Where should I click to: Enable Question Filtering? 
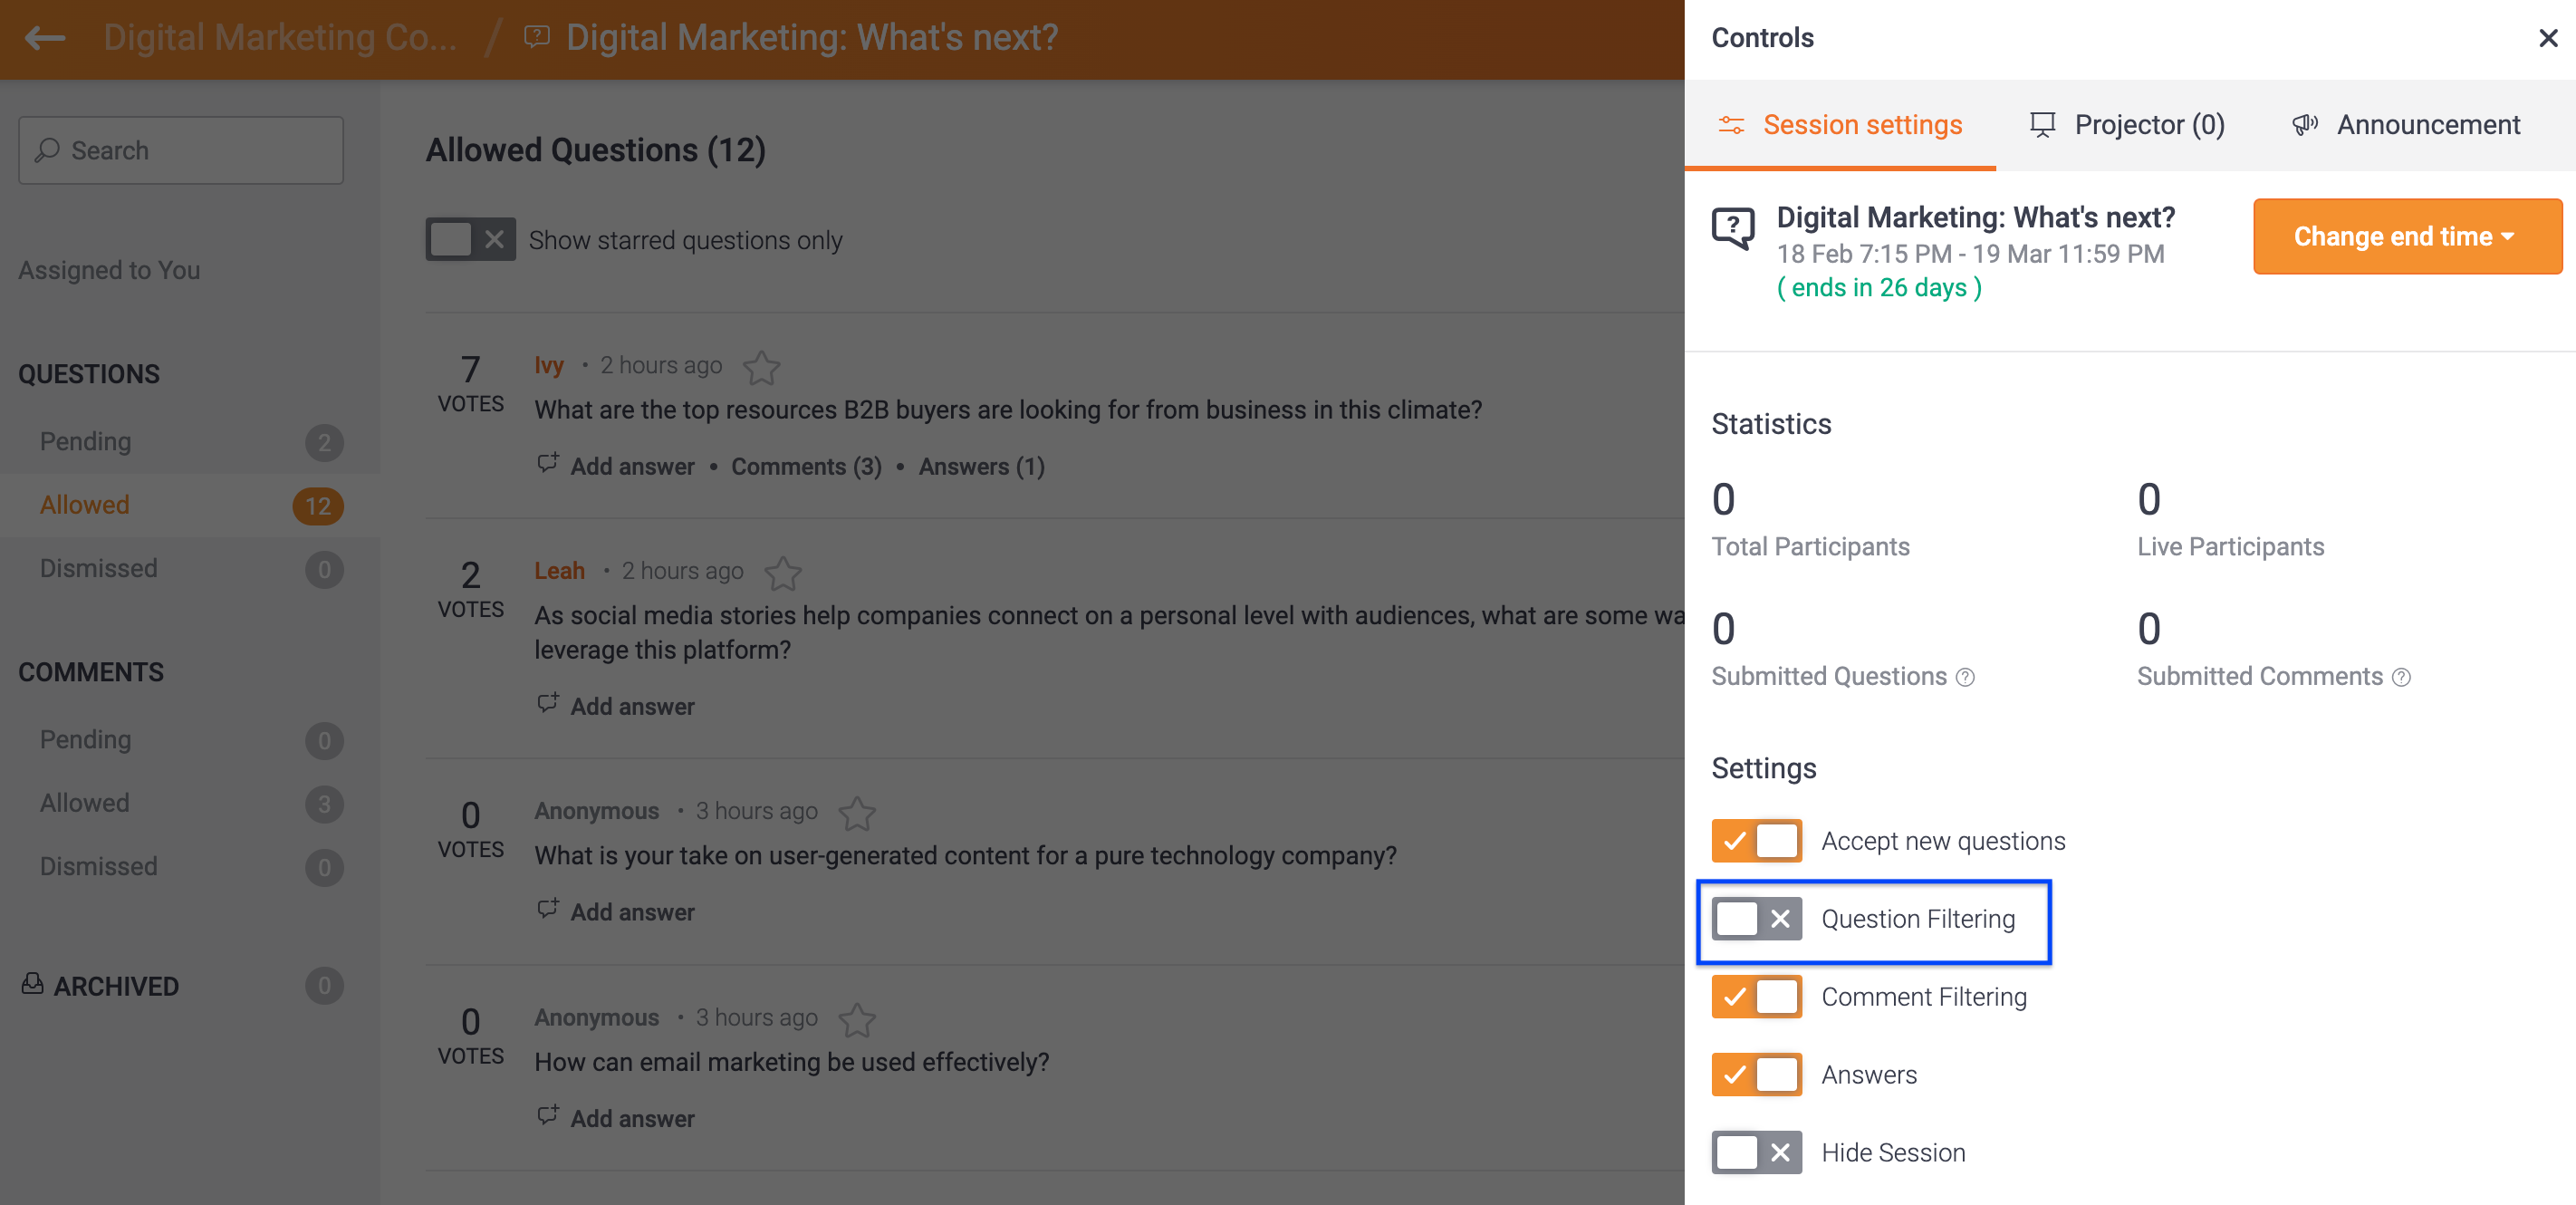click(x=1755, y=918)
